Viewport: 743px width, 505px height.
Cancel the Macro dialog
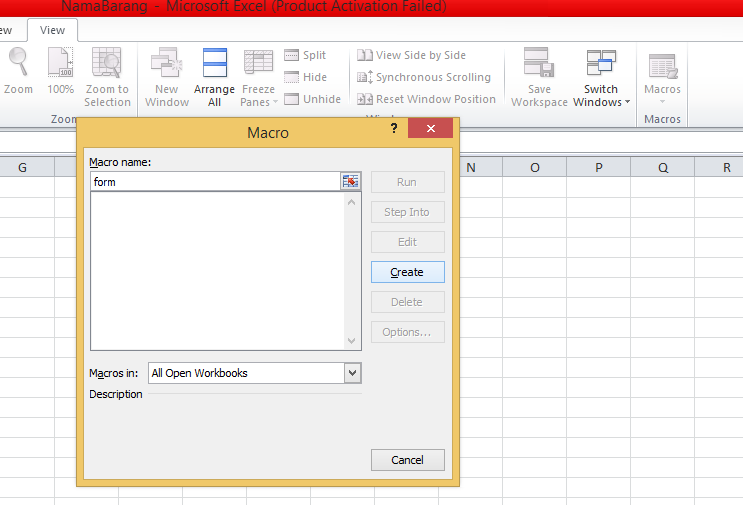click(408, 460)
